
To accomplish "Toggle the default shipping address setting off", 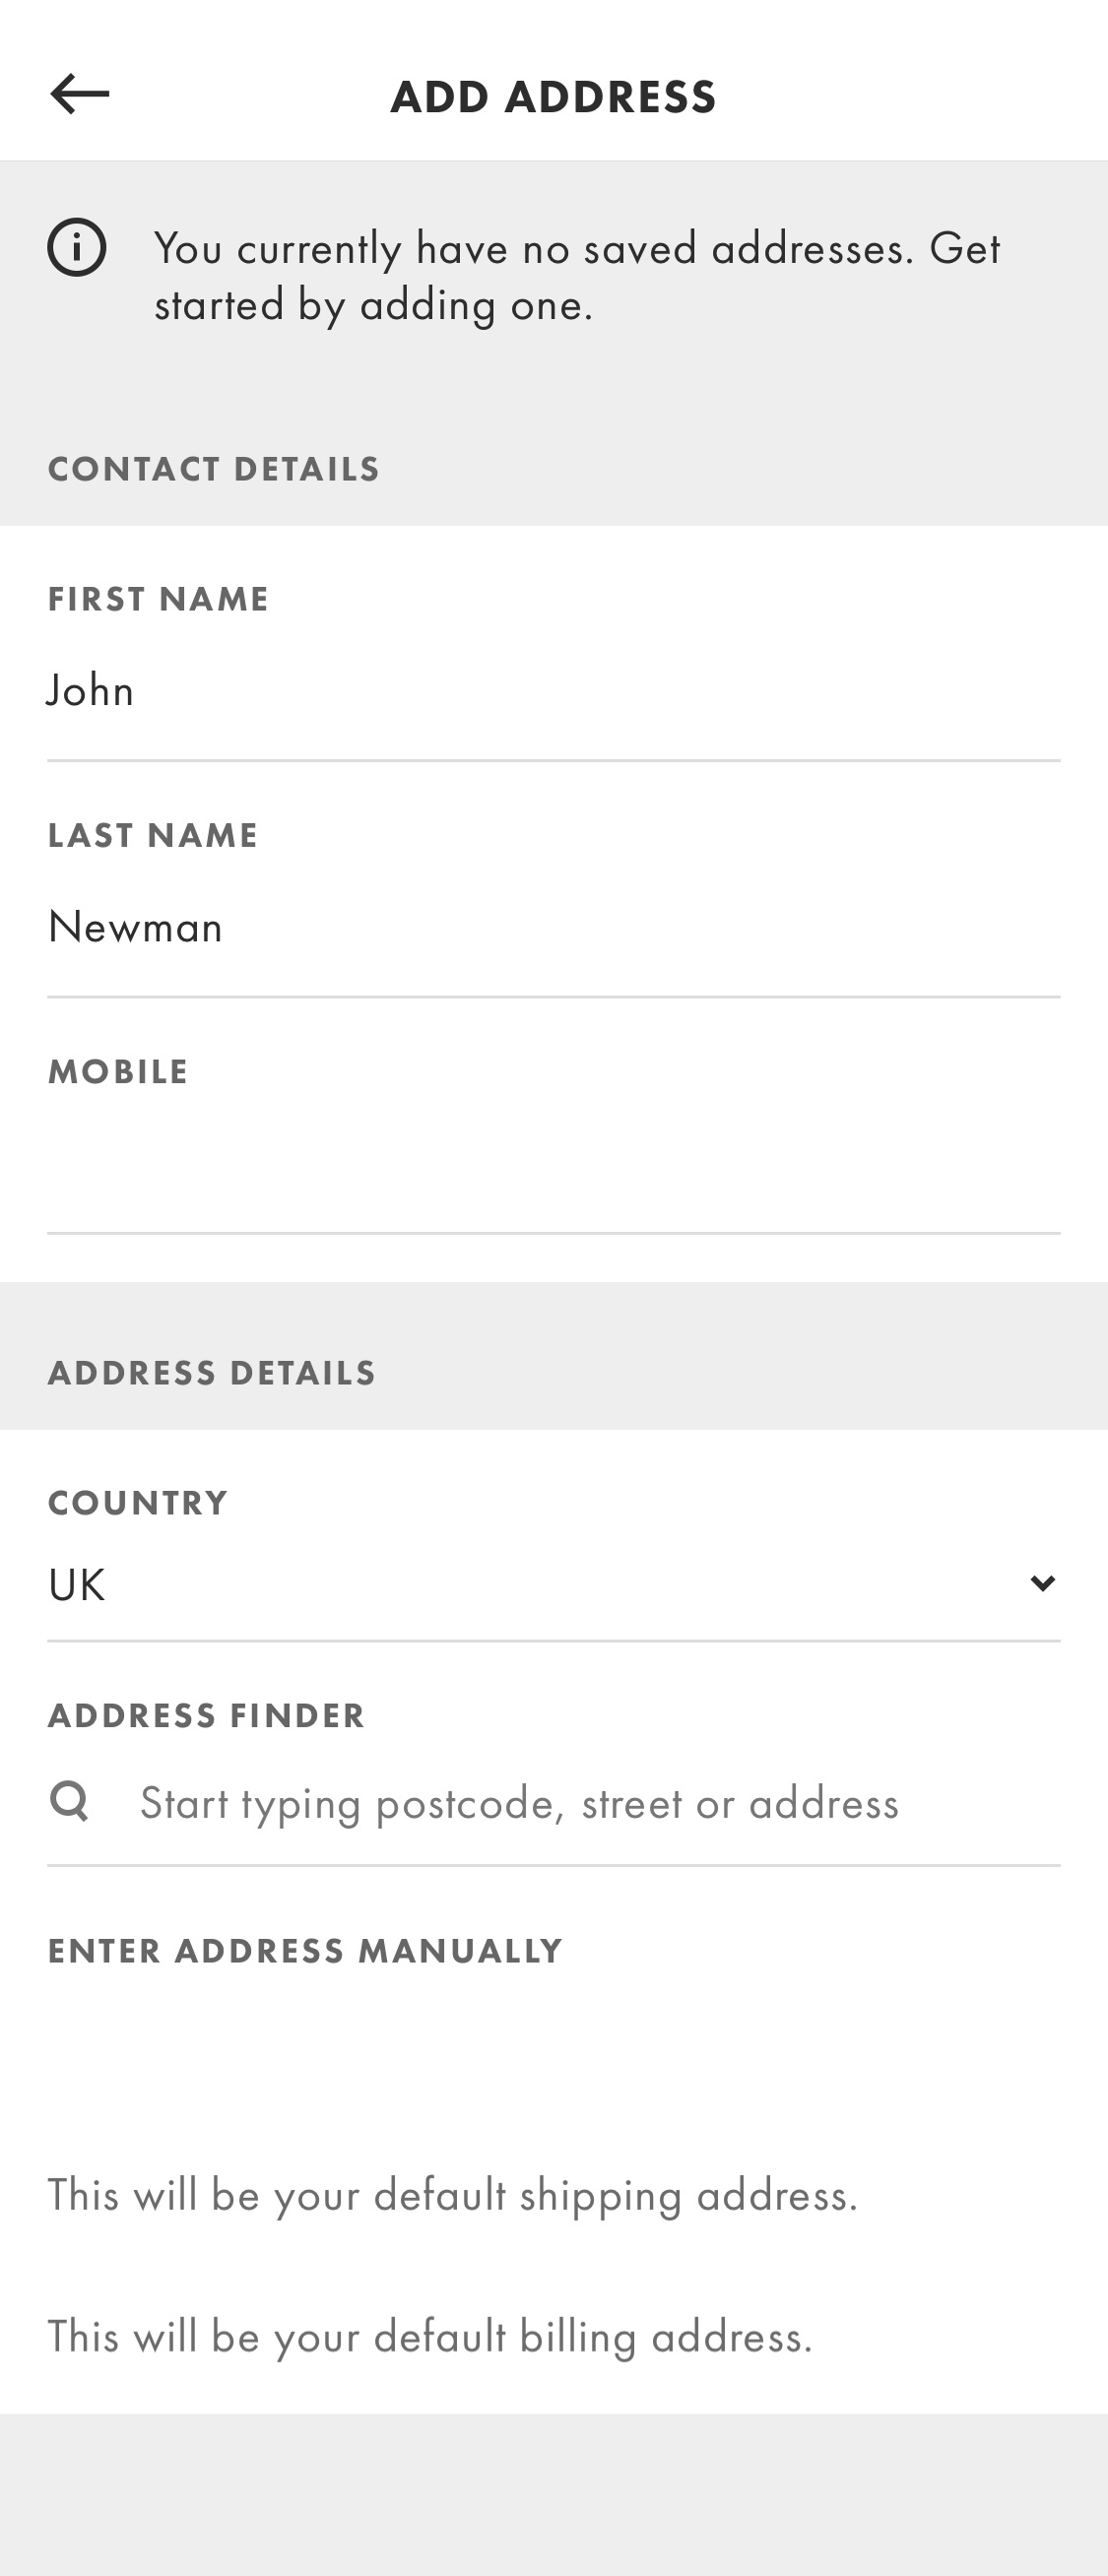I will point(453,2194).
